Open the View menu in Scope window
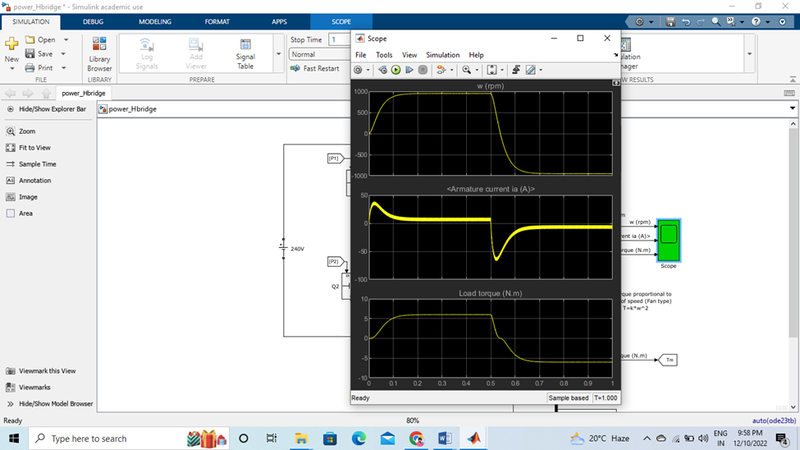 click(409, 55)
